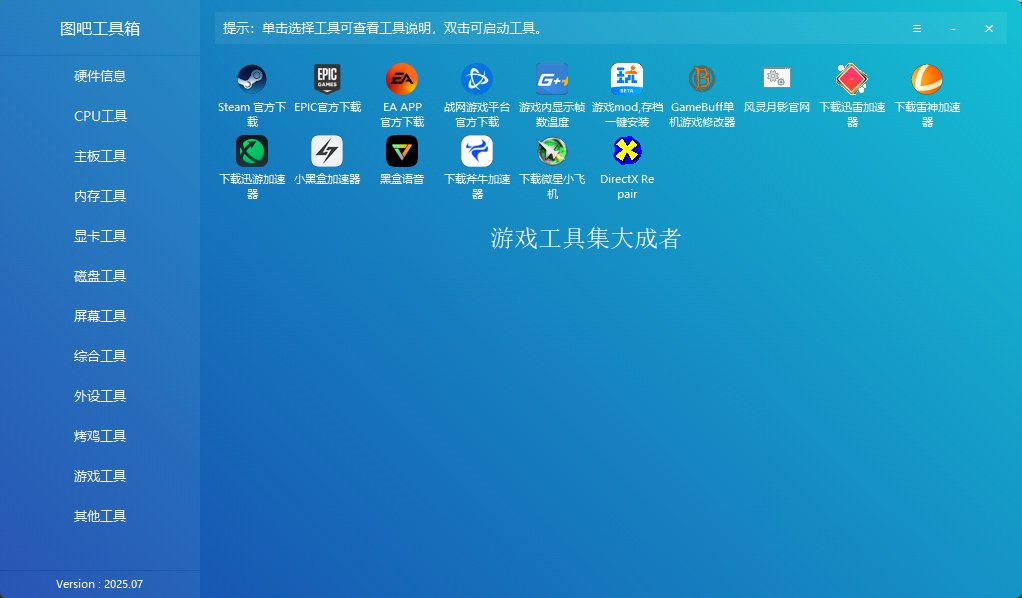Open the 主板工具 category
This screenshot has height=598, width=1022.
point(100,157)
